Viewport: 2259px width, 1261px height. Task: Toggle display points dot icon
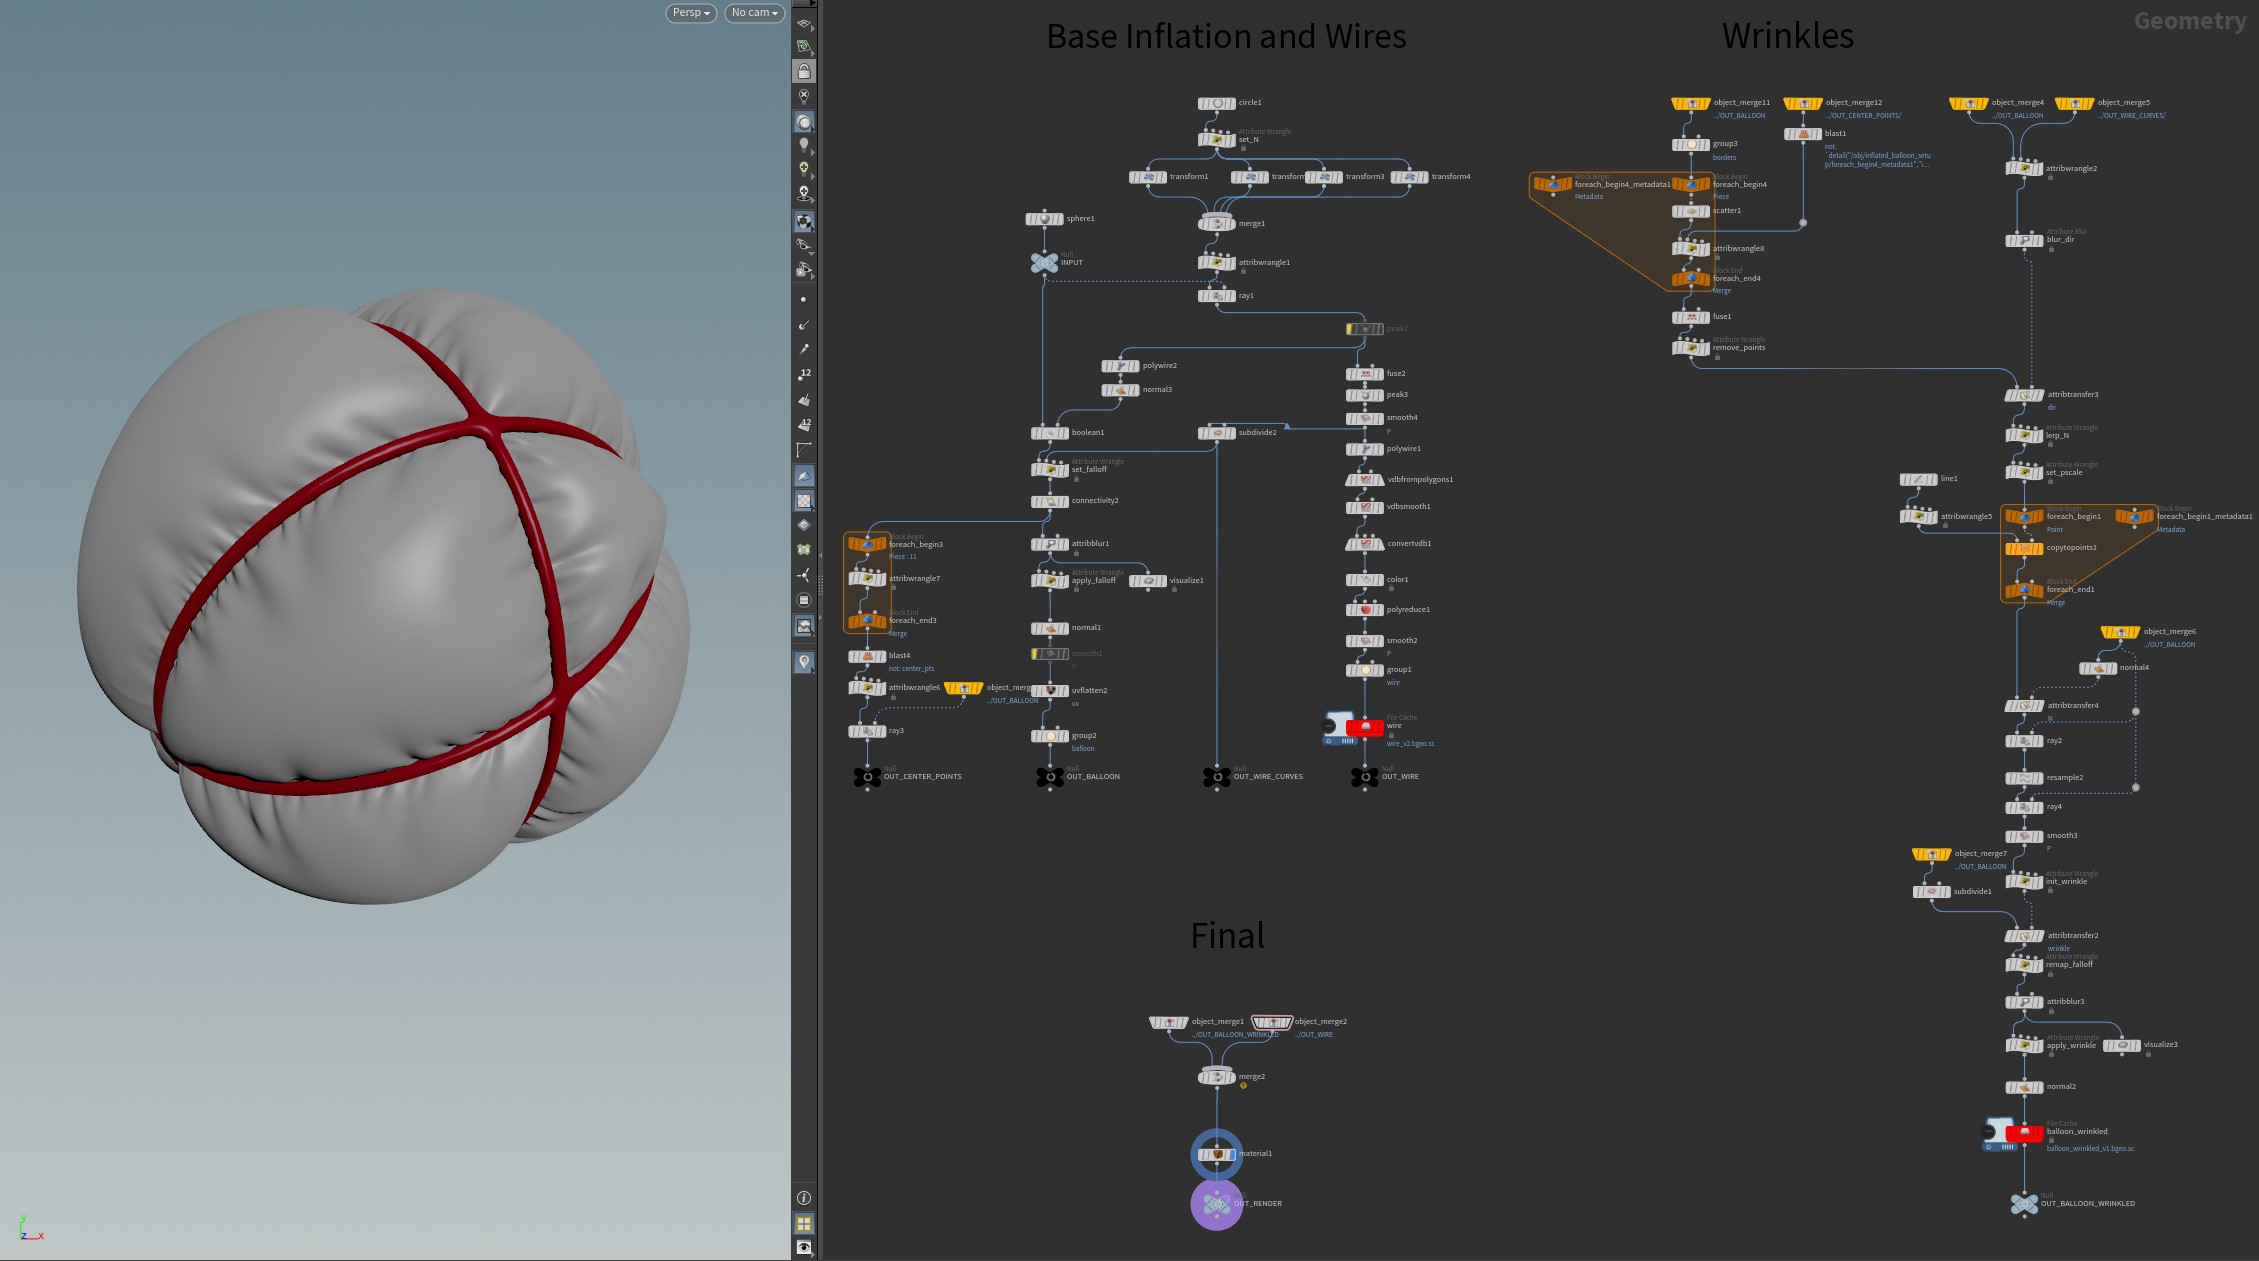(x=804, y=299)
